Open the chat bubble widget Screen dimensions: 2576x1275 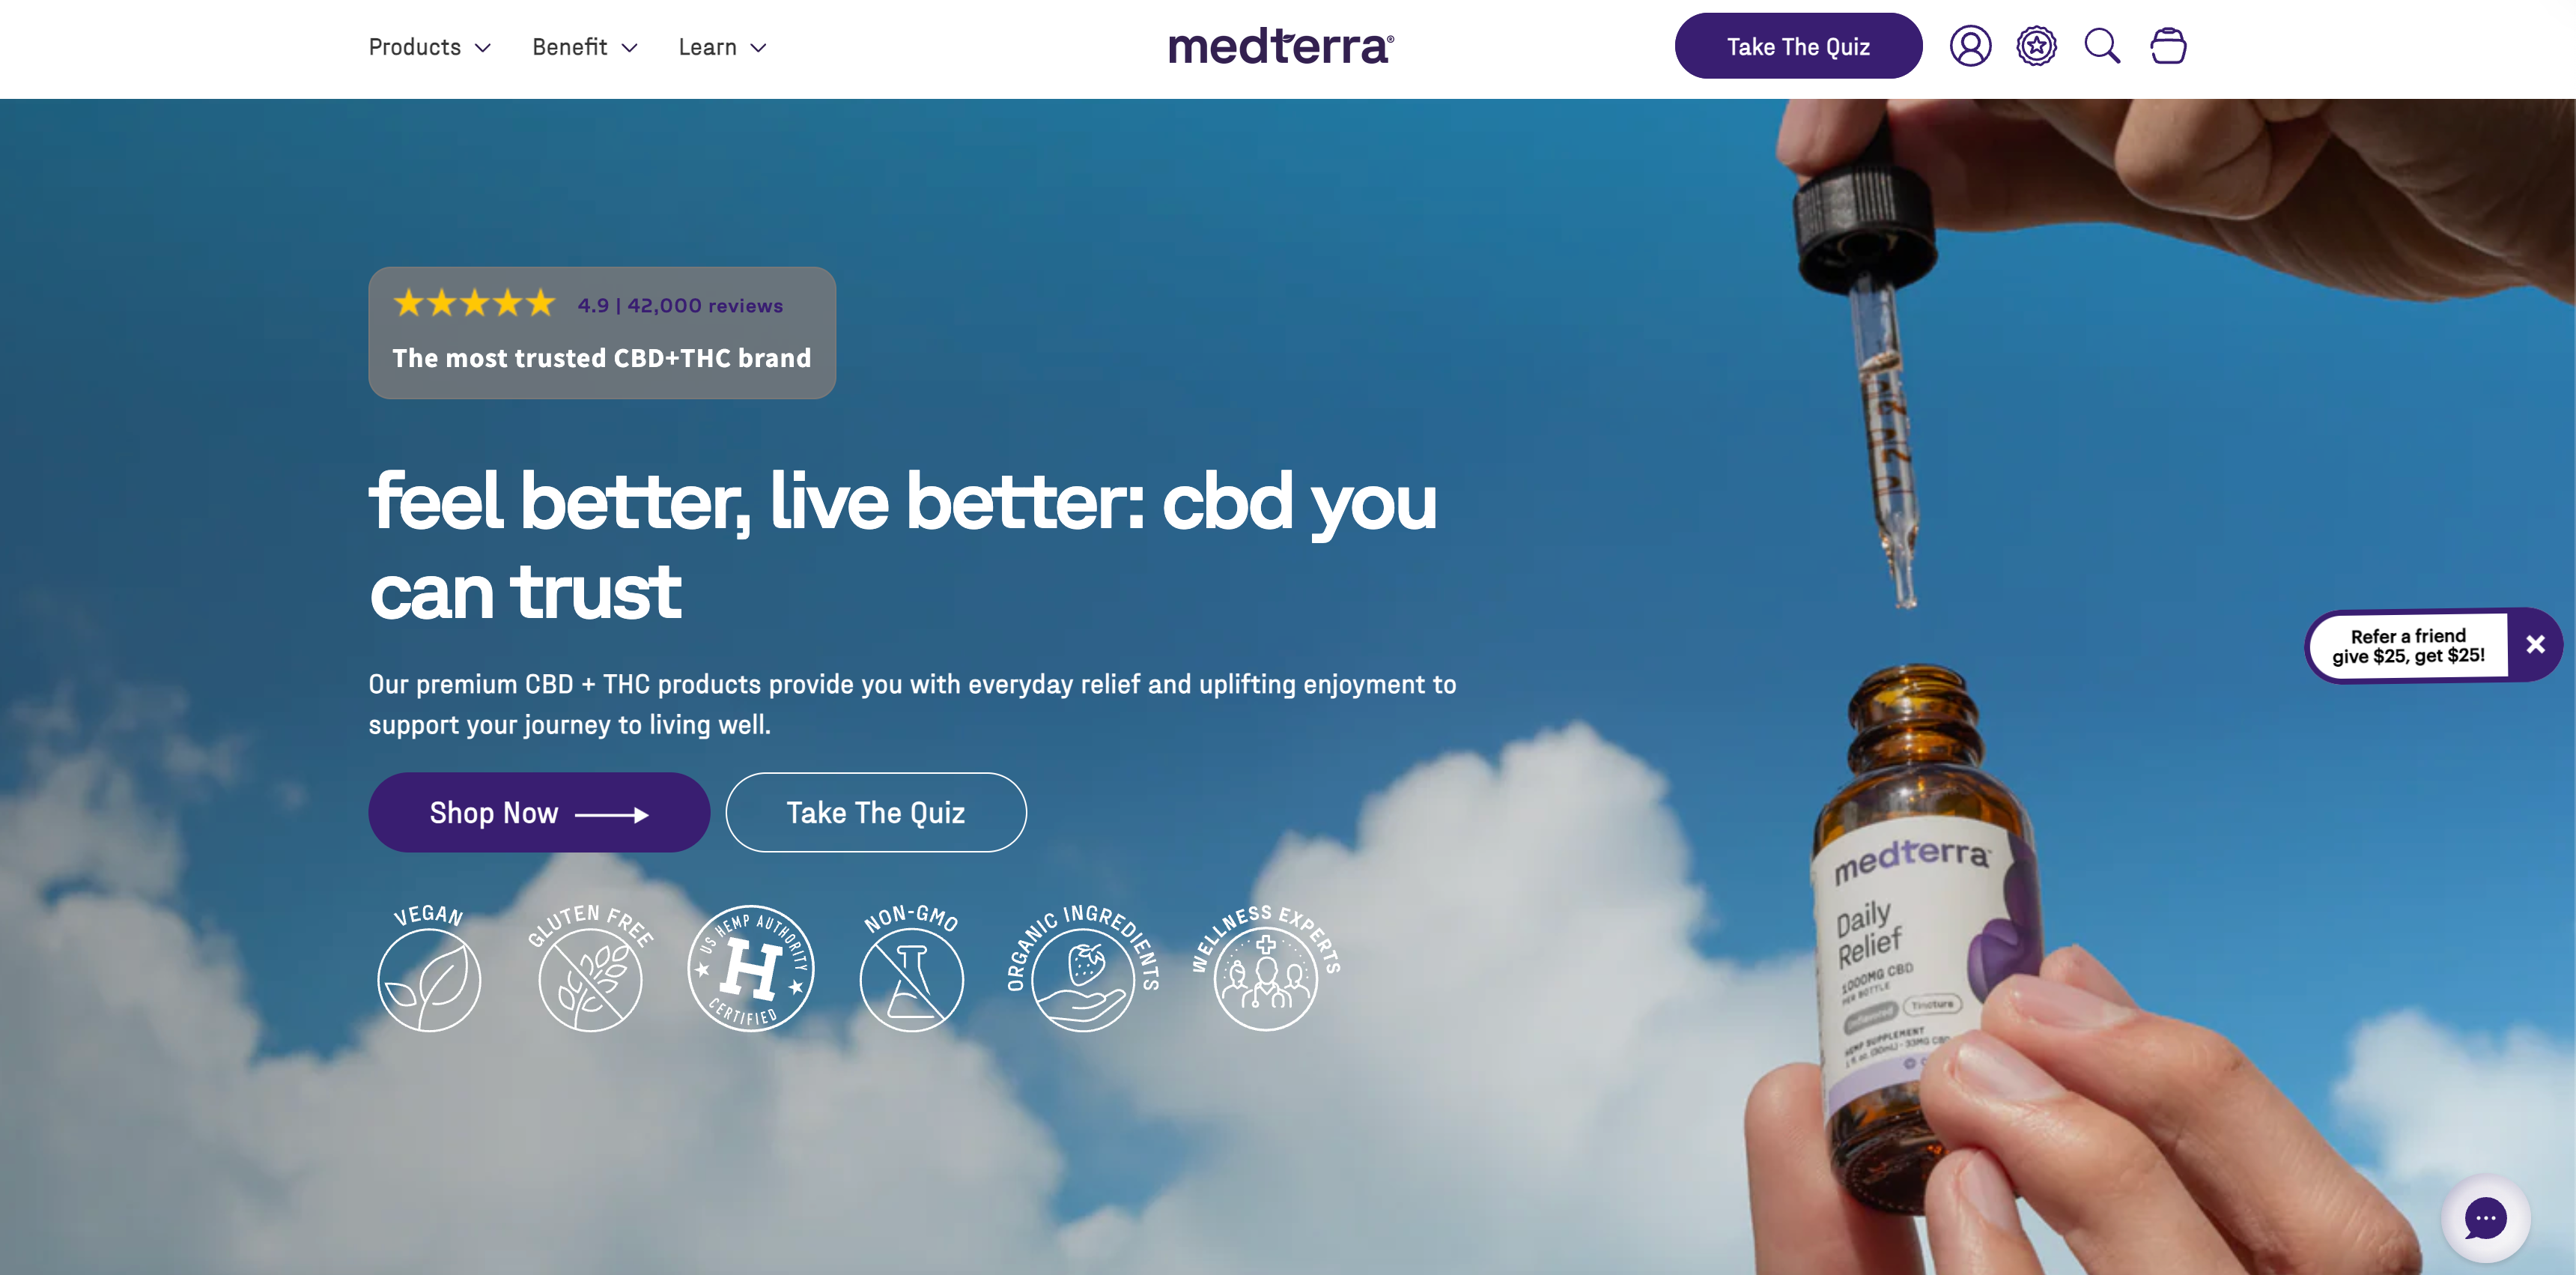(2485, 1218)
